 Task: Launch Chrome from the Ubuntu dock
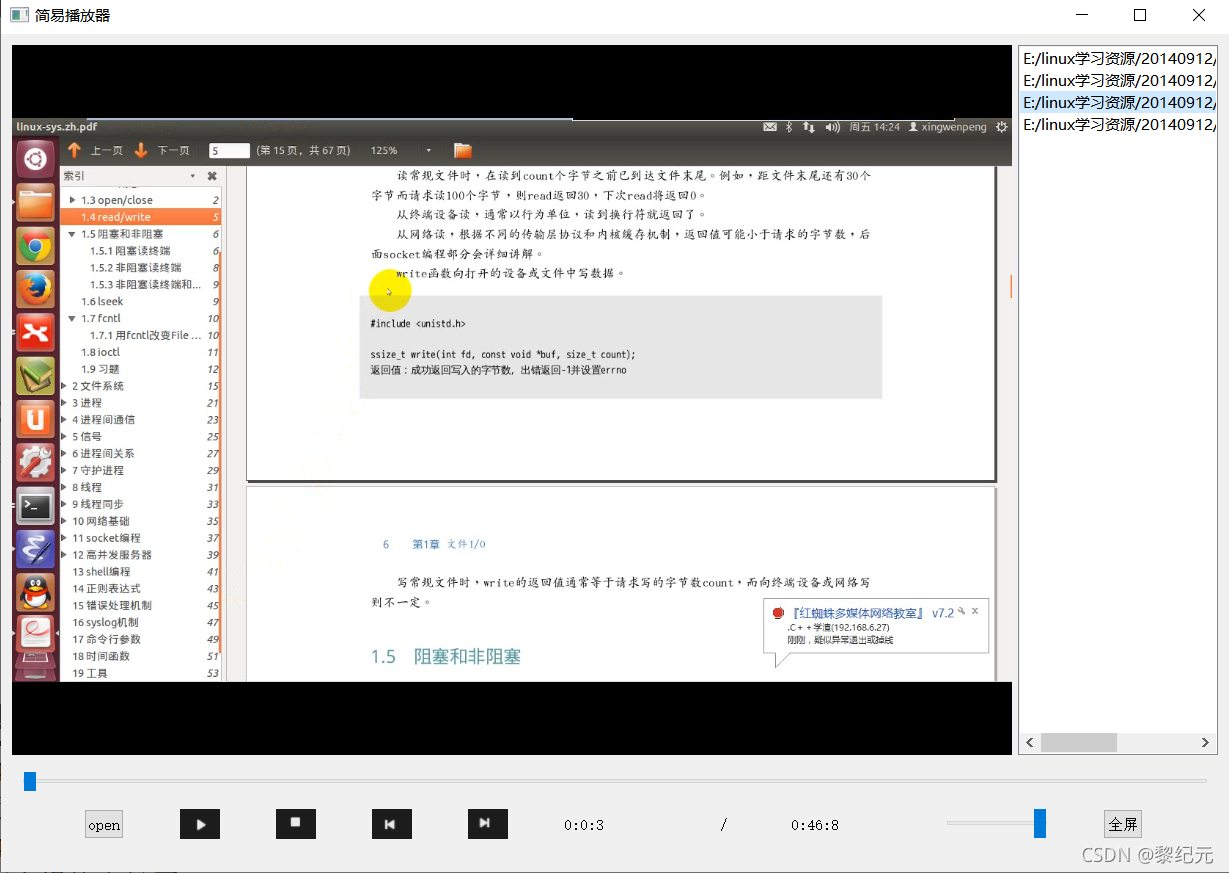click(35, 247)
